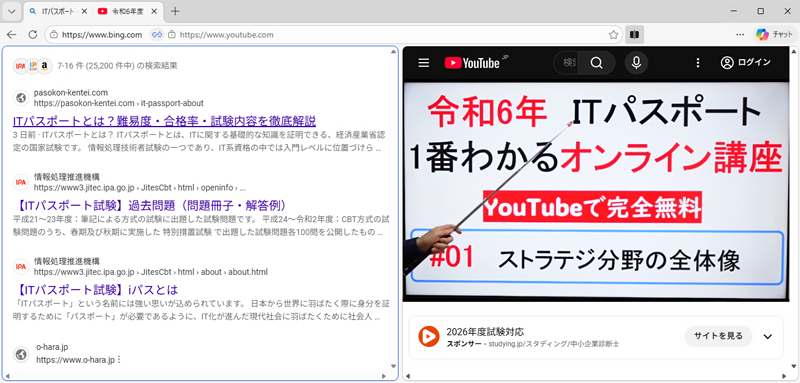
Task: Click the left pane scrollbar down arrow
Action: (393, 366)
